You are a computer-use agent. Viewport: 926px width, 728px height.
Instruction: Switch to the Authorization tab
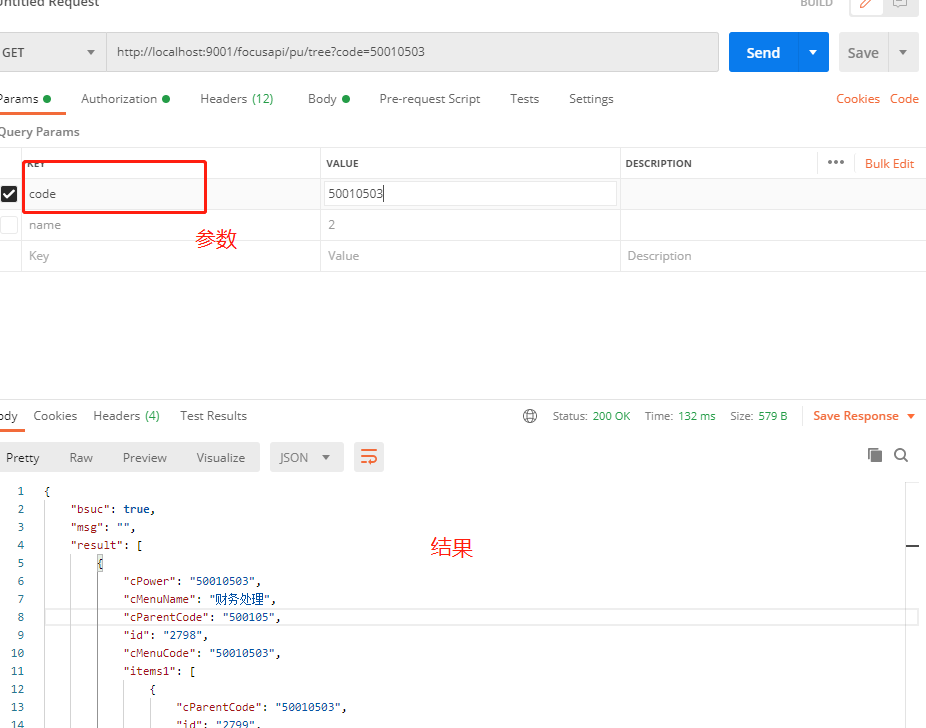click(125, 99)
